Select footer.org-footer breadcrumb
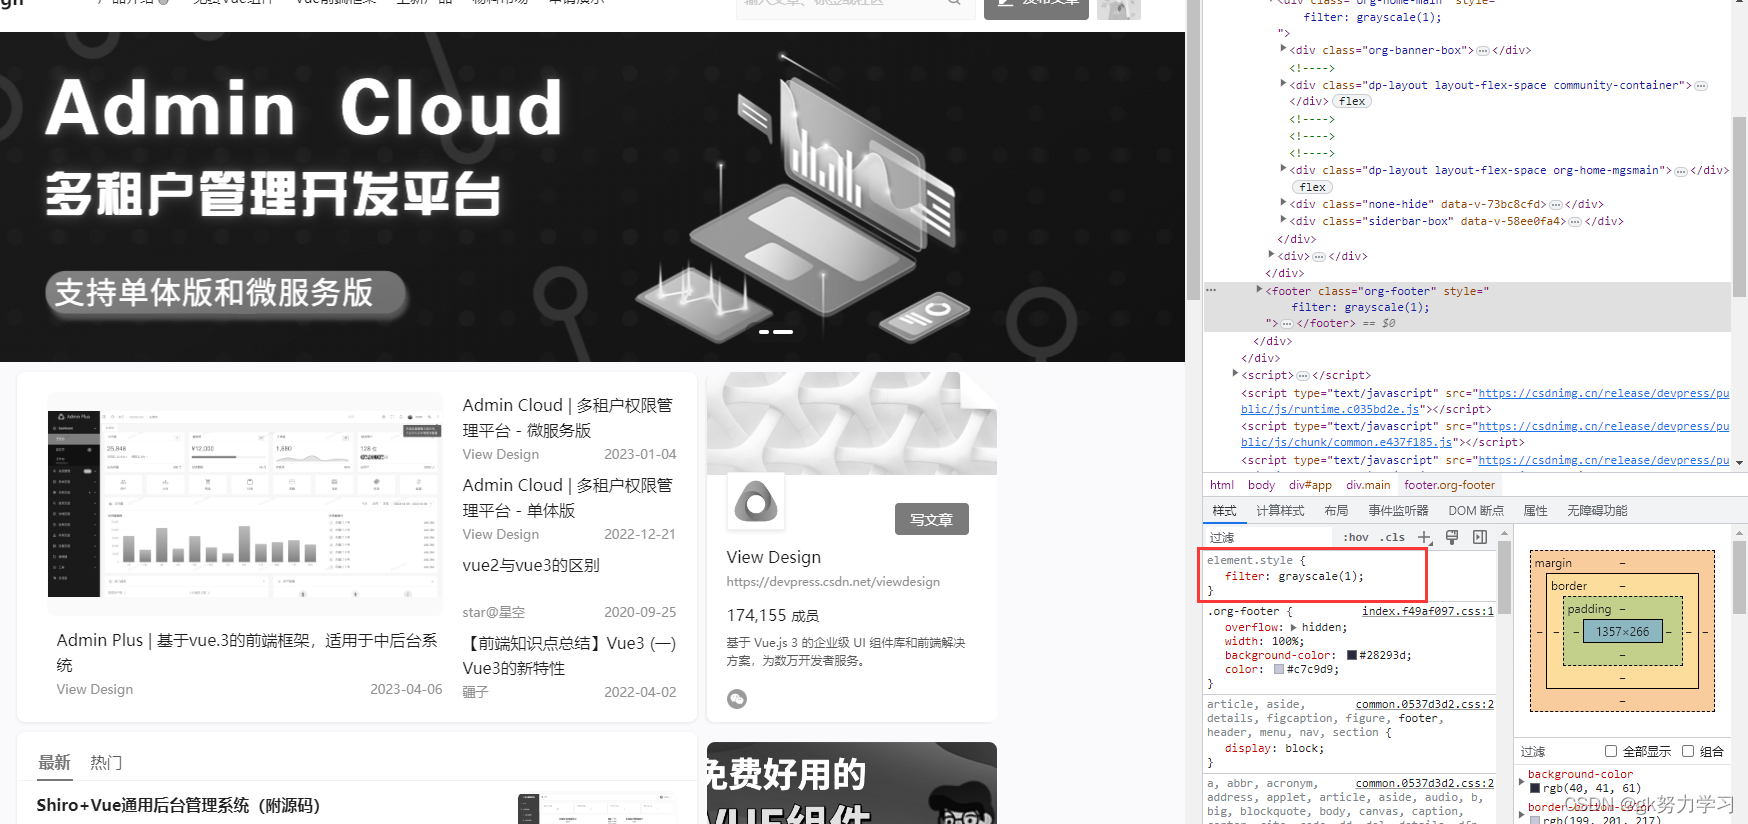 pos(1449,485)
